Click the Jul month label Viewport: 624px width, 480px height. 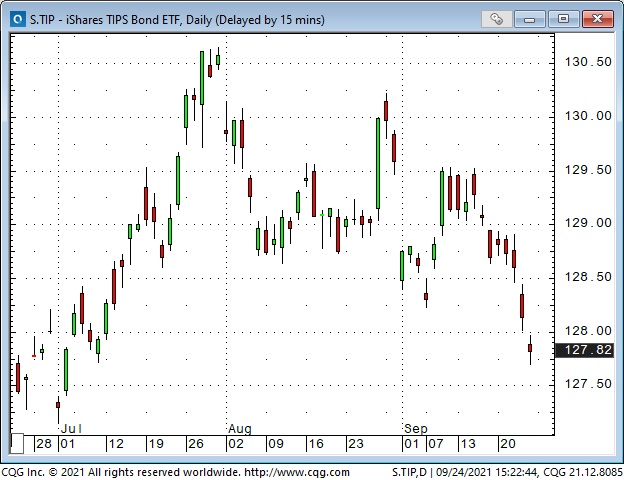[72, 429]
